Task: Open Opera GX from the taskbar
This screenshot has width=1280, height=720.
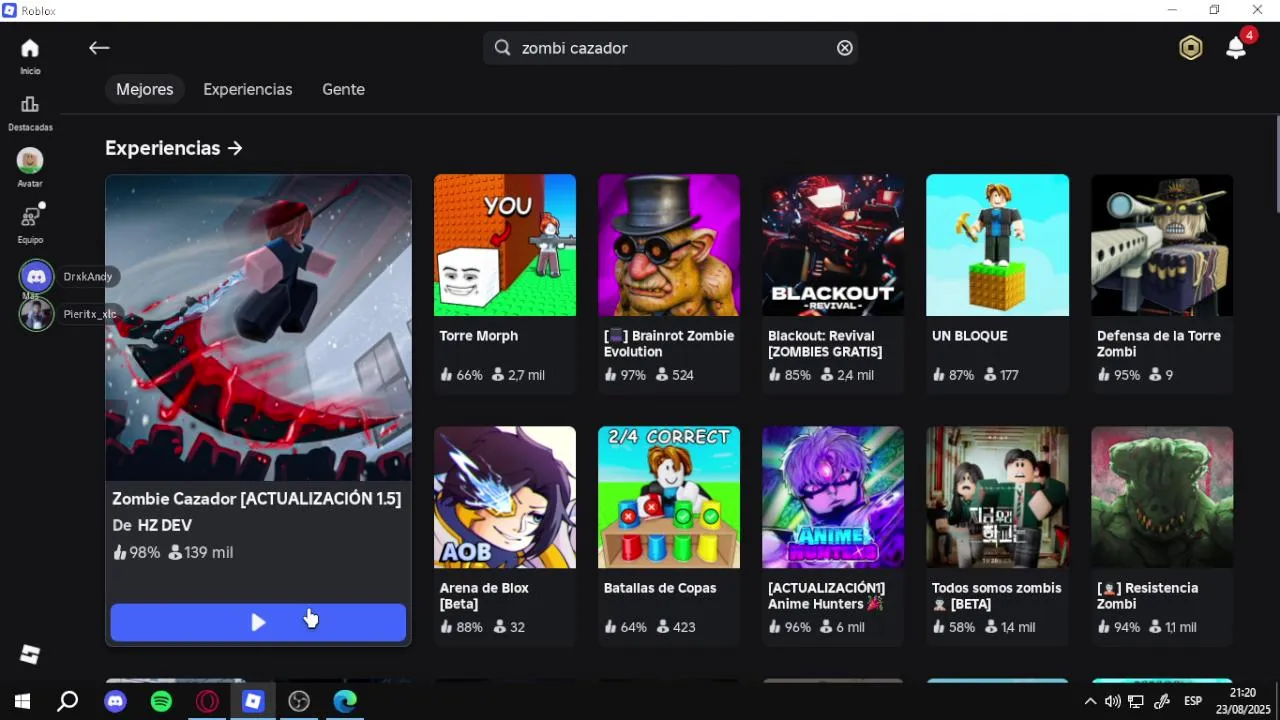Action: pyautogui.click(x=207, y=702)
